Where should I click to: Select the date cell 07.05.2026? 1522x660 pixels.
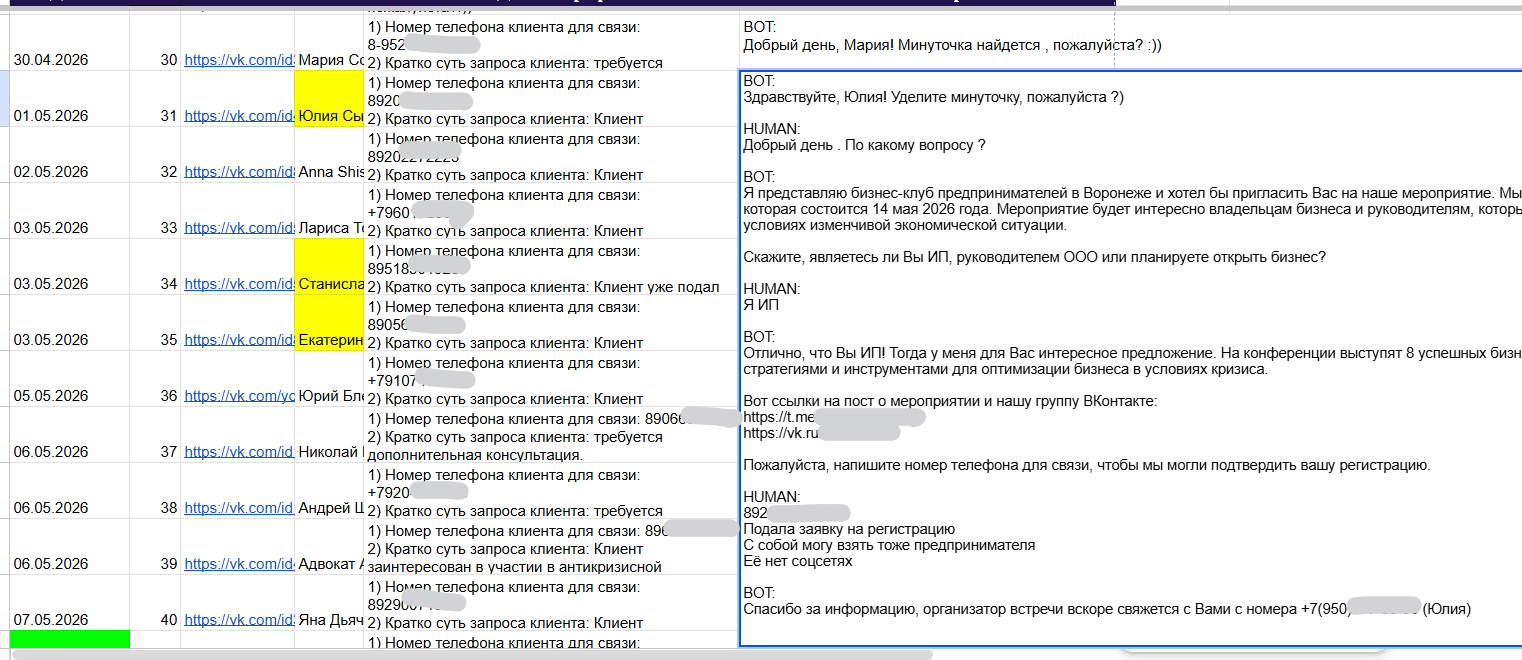point(69,603)
